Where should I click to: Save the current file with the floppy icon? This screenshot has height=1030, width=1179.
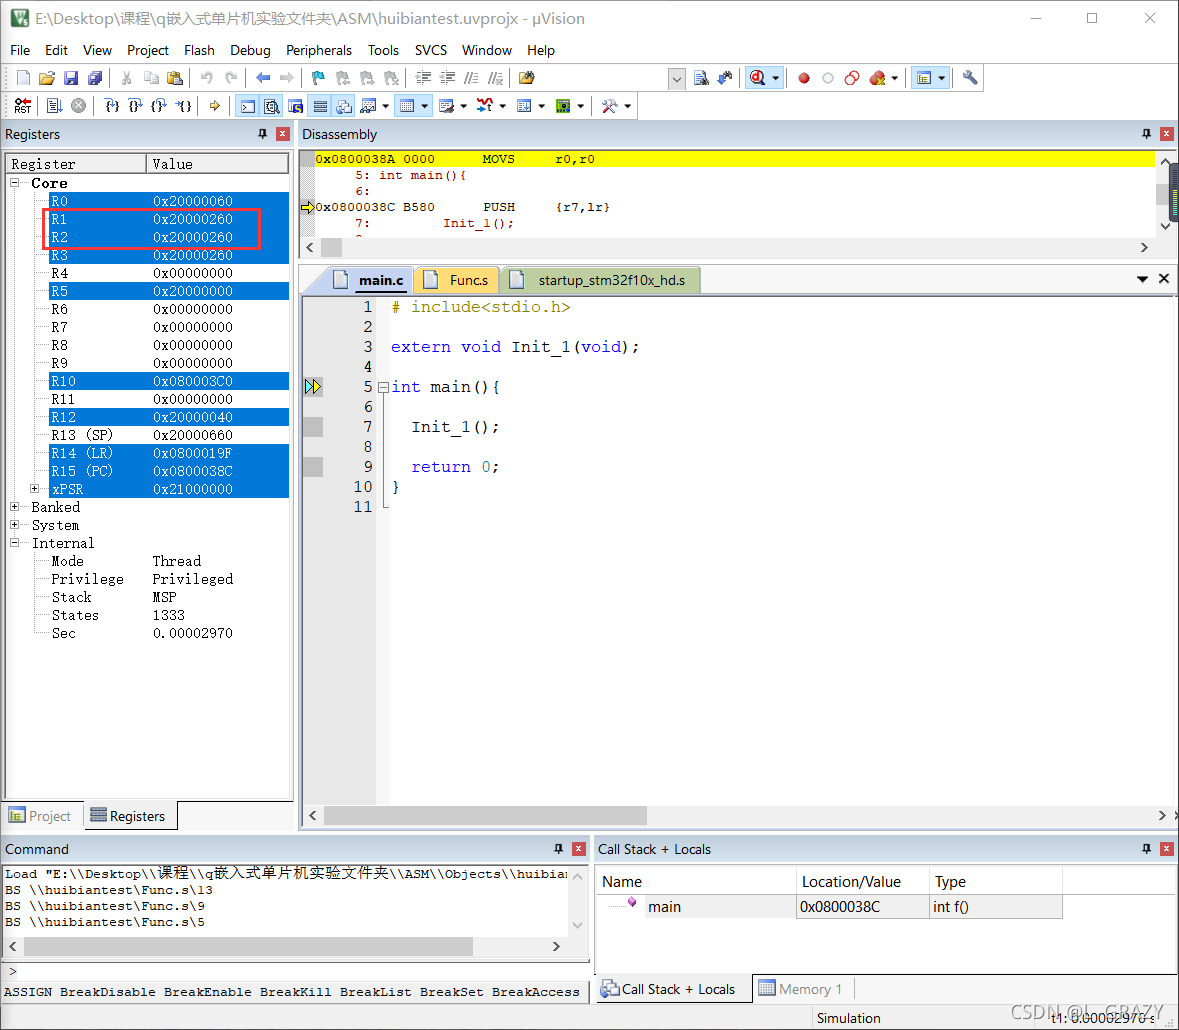coord(71,77)
